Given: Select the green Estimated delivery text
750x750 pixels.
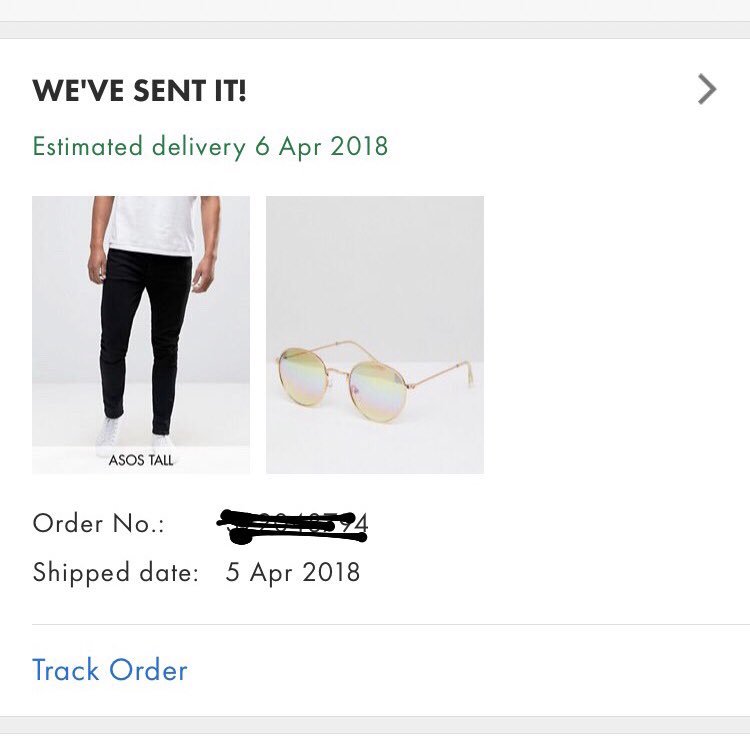Looking at the screenshot, I should pos(210,147).
